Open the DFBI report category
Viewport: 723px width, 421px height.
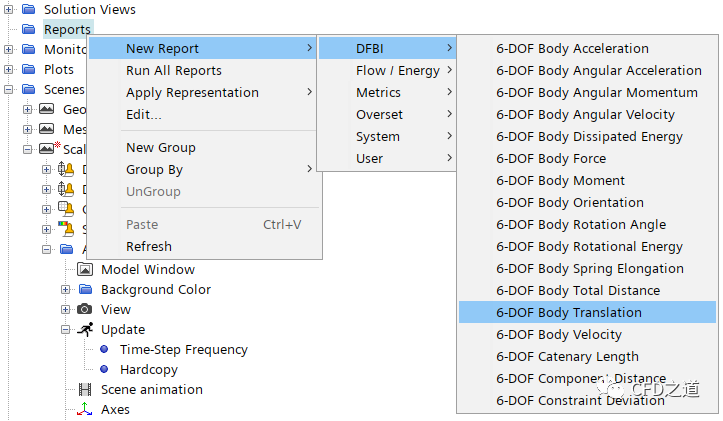pyautogui.click(x=387, y=48)
